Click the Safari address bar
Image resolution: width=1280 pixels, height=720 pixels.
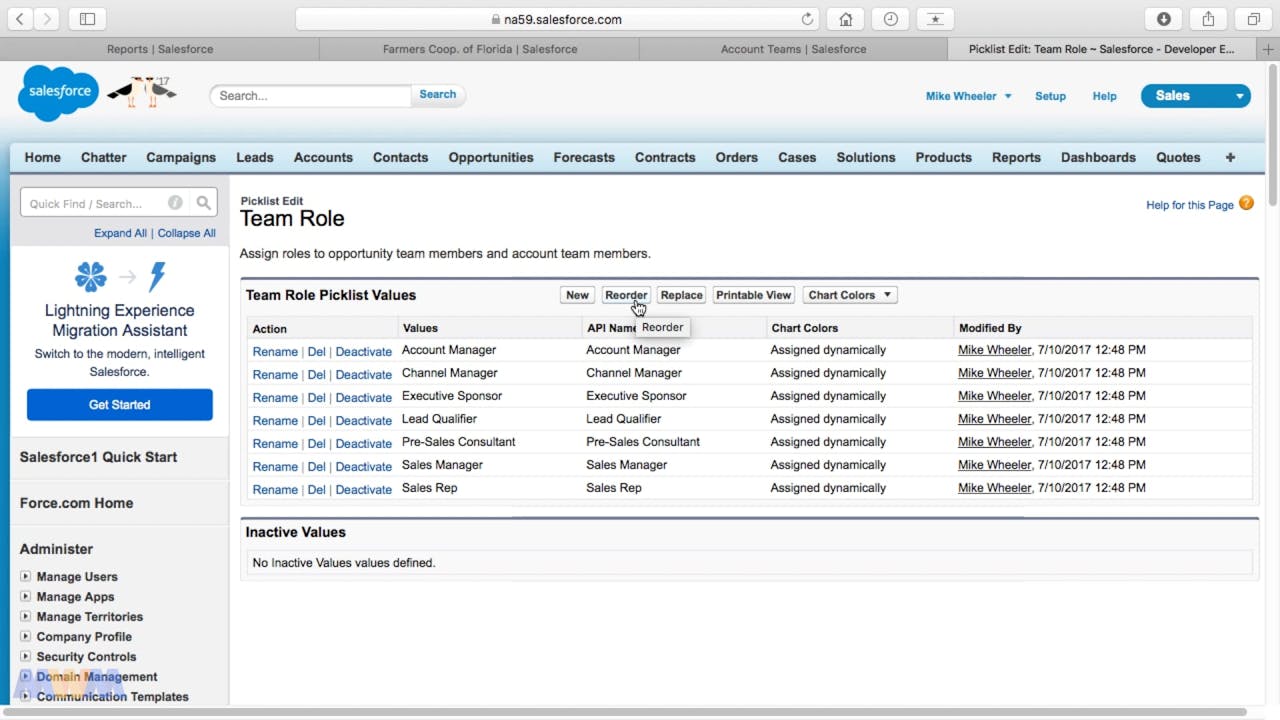tap(556, 19)
